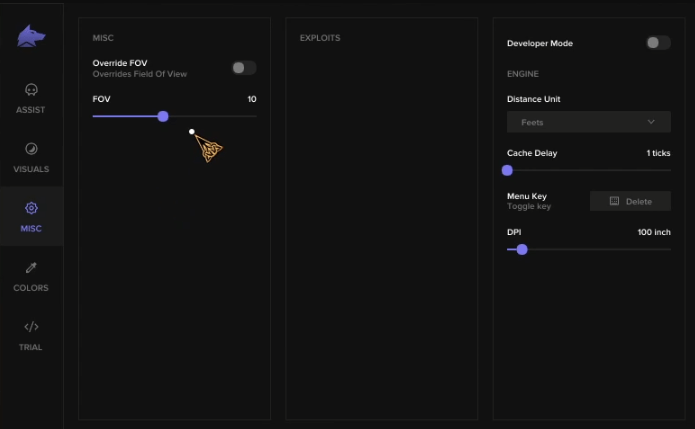Open the Colors eyedropper icon
Screen dimensions: 695x429
[31, 267]
